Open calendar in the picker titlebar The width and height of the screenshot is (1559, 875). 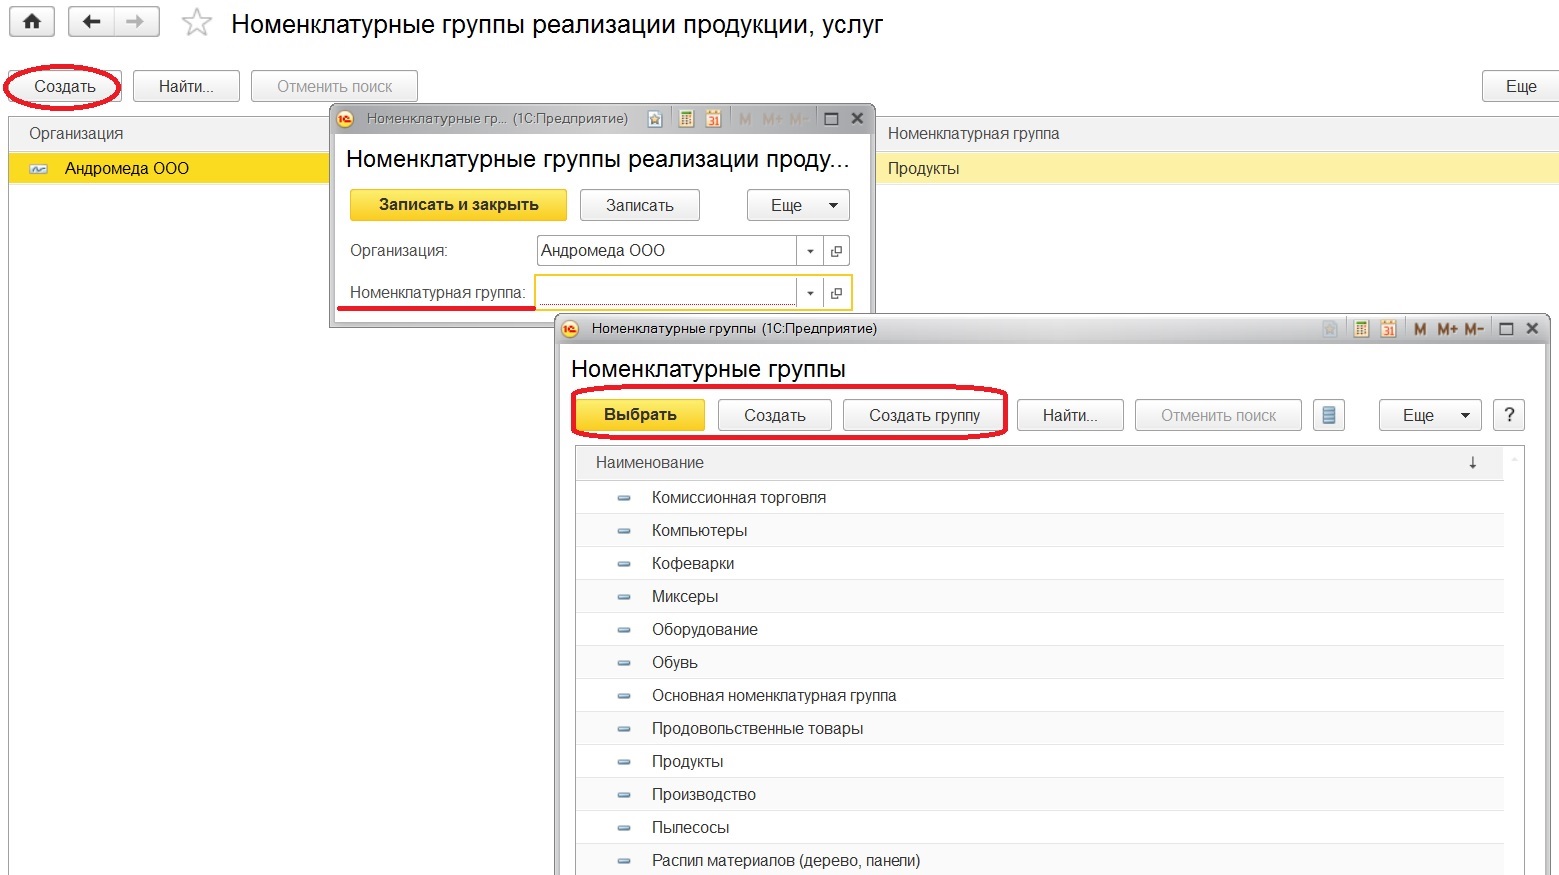(1388, 329)
